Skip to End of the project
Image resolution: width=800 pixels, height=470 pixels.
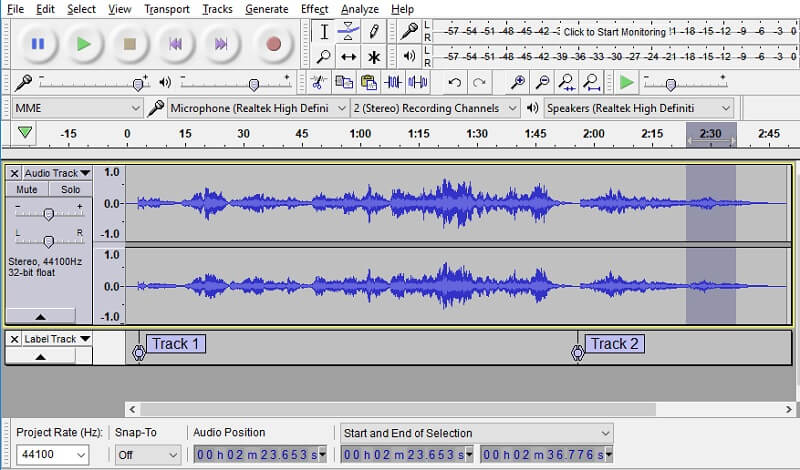tap(221, 44)
